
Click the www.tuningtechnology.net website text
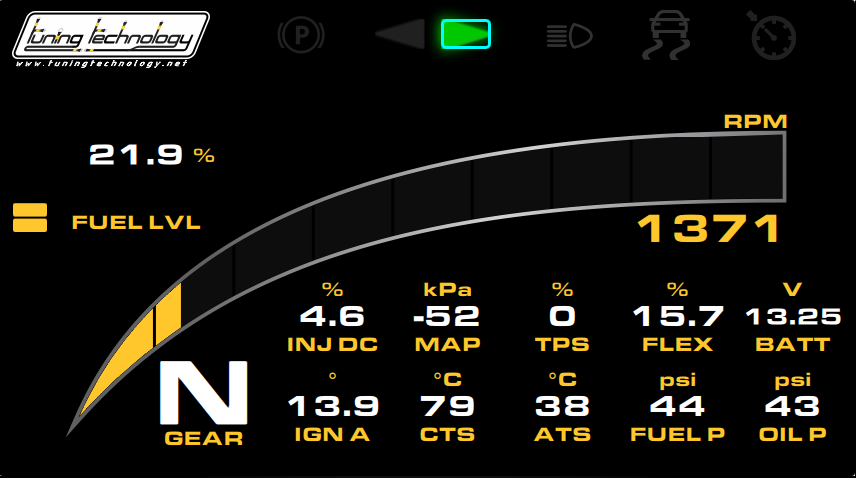coord(102,63)
